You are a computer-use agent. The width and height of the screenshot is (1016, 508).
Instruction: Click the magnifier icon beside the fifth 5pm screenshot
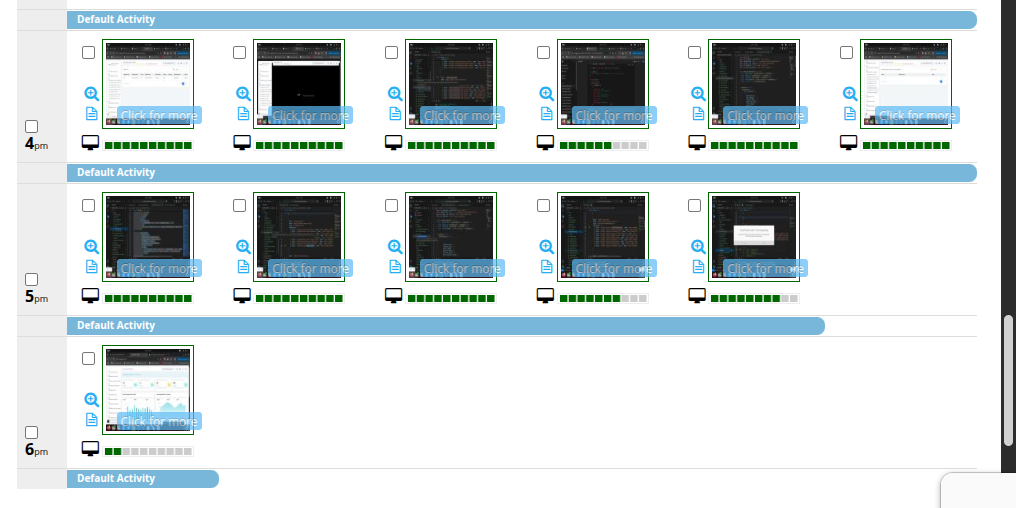click(698, 246)
